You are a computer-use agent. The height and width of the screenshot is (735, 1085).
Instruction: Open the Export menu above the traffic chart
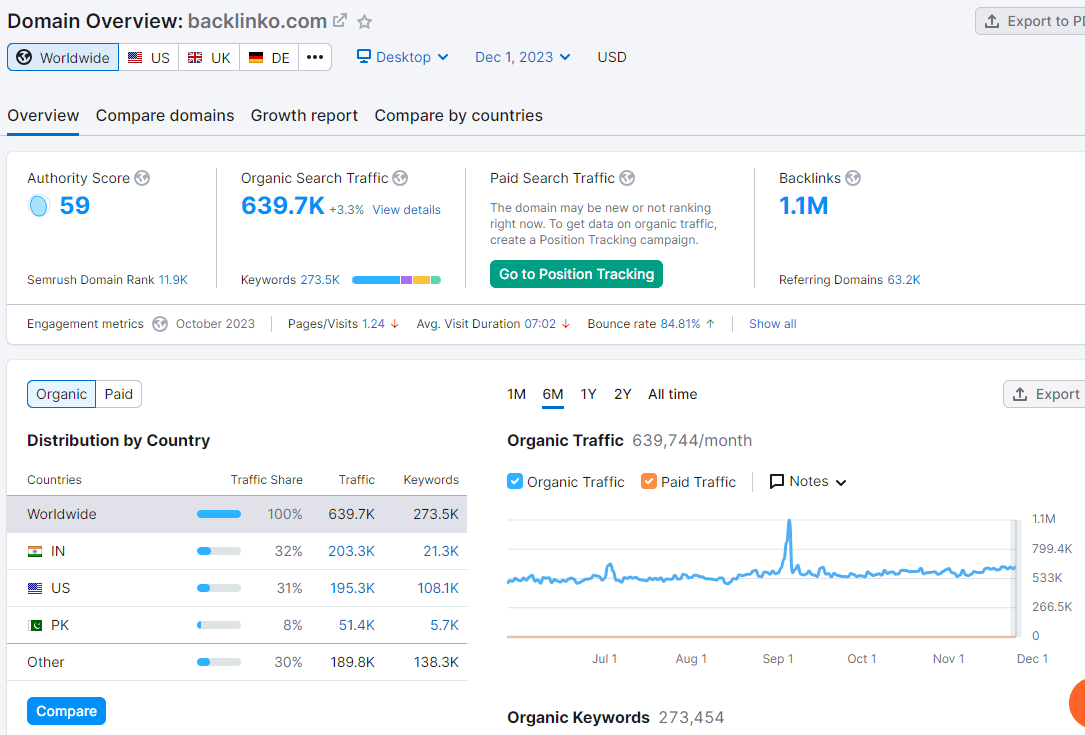click(x=1052, y=393)
